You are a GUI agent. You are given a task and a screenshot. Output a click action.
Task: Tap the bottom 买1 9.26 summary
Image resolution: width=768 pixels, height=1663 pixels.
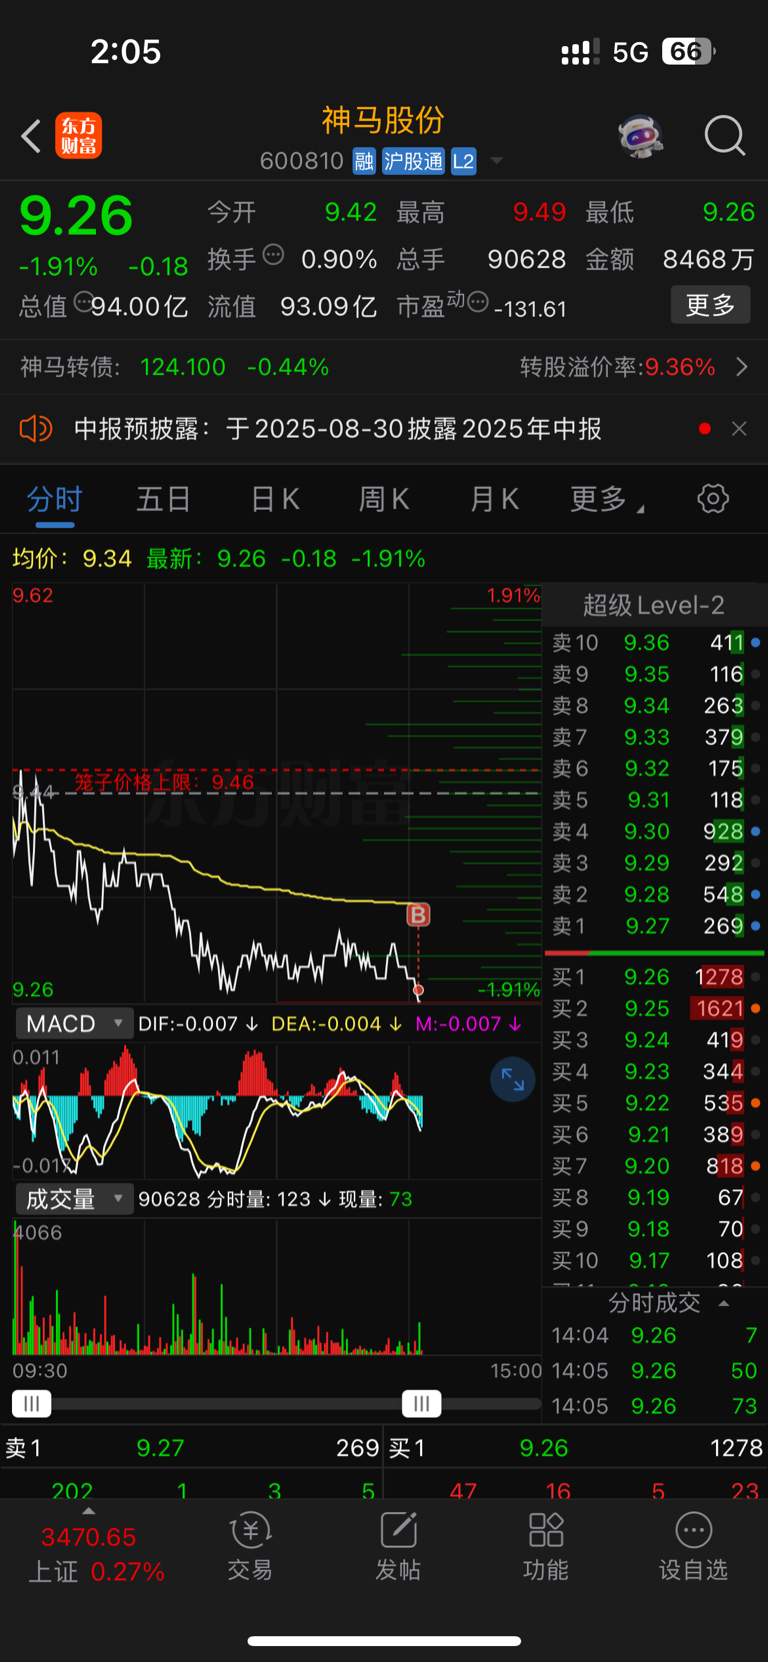(x=576, y=1448)
